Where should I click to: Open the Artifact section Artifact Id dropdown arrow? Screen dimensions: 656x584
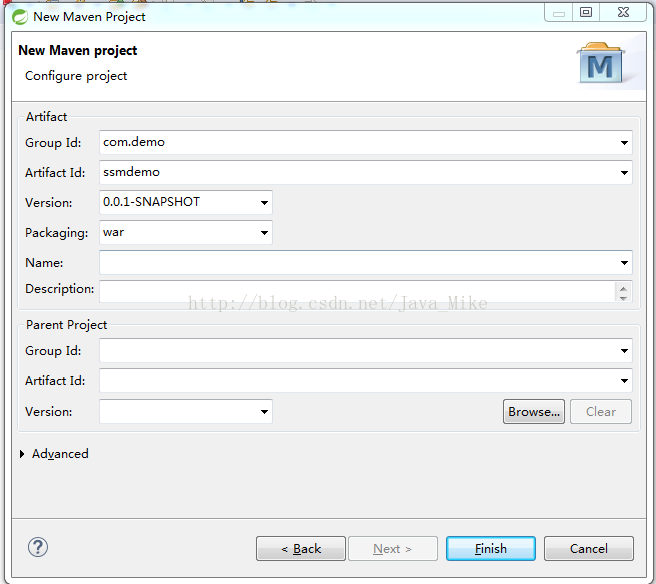624,172
